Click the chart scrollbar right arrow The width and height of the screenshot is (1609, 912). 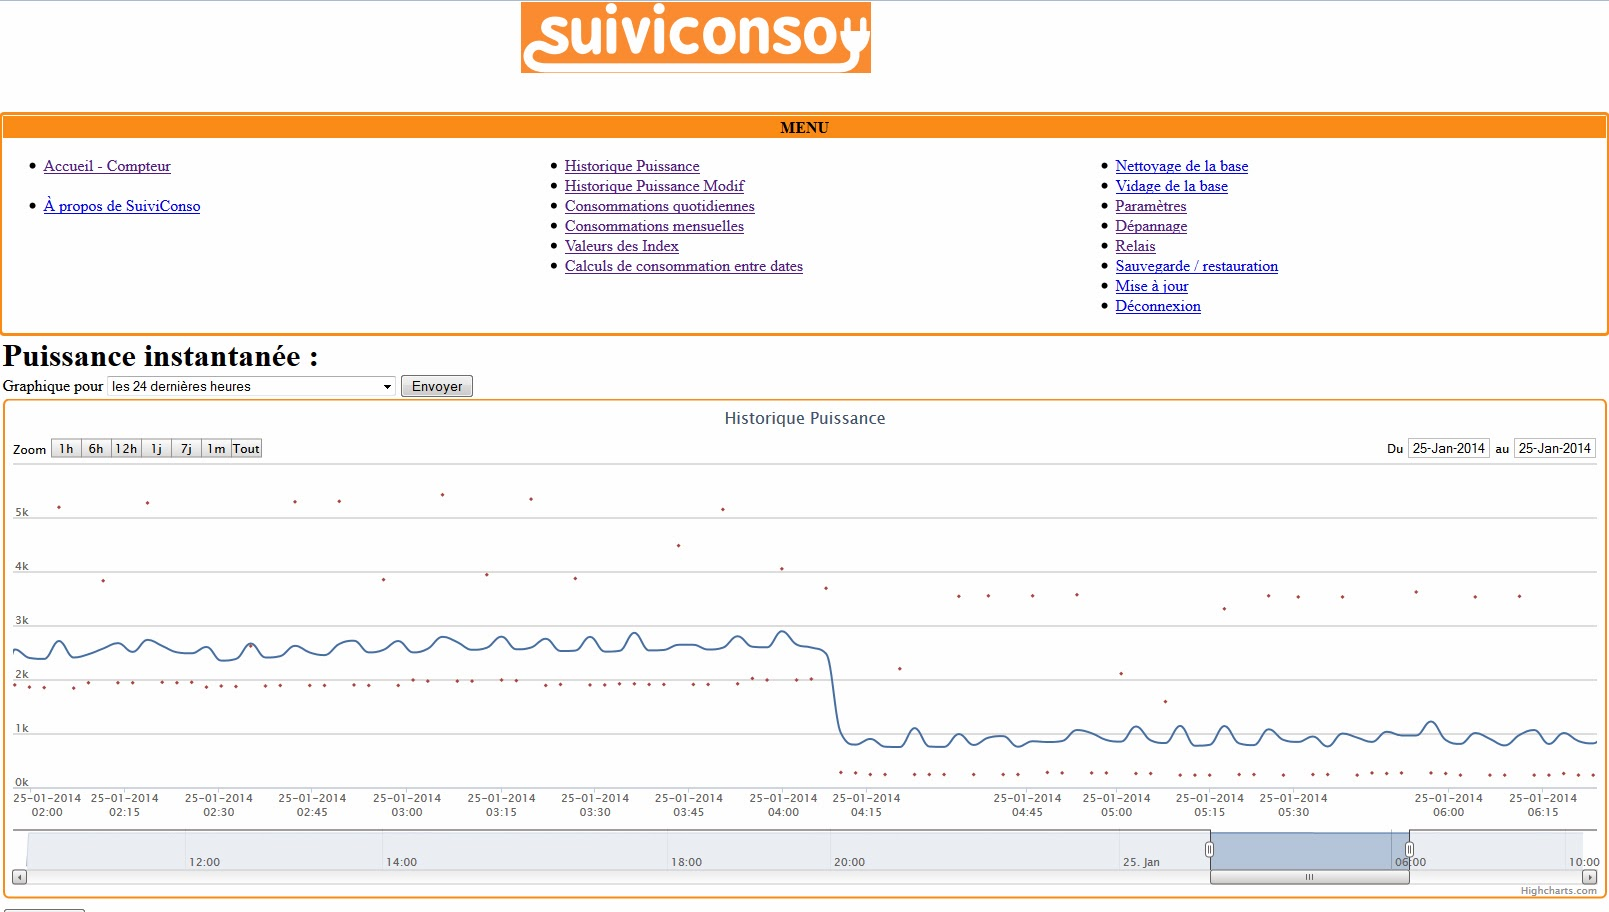tap(1589, 877)
